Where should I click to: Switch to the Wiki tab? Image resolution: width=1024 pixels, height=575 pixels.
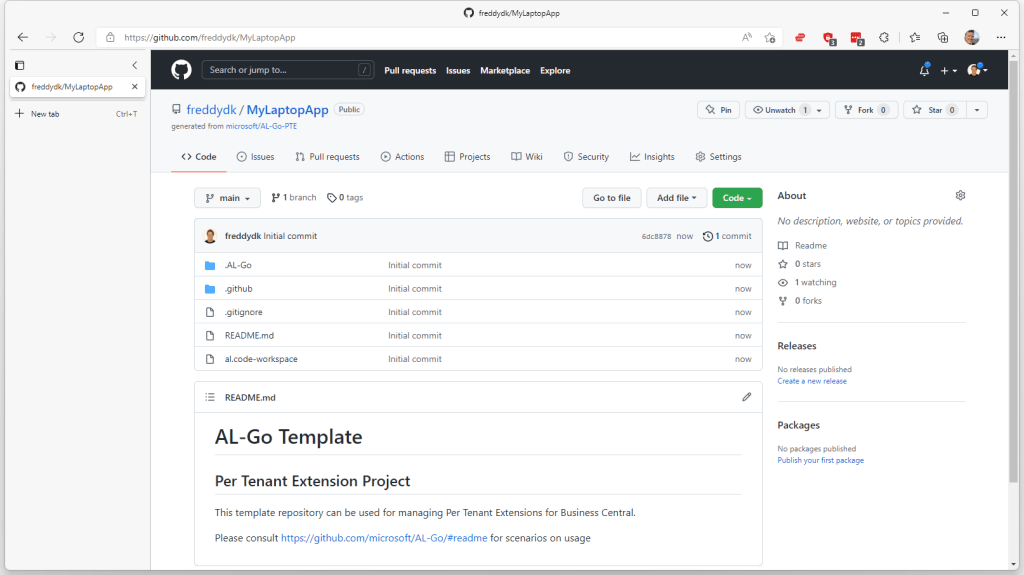click(x=527, y=157)
